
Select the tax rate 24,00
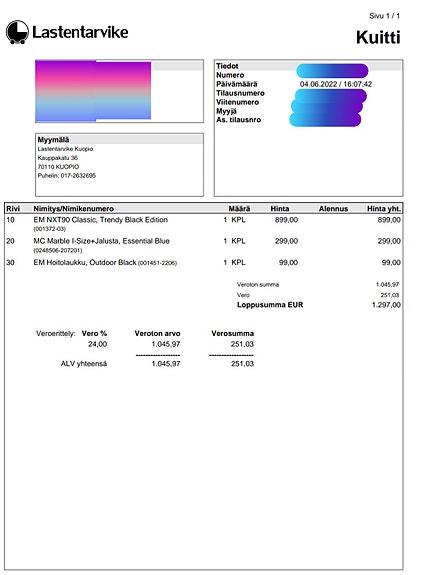point(98,344)
